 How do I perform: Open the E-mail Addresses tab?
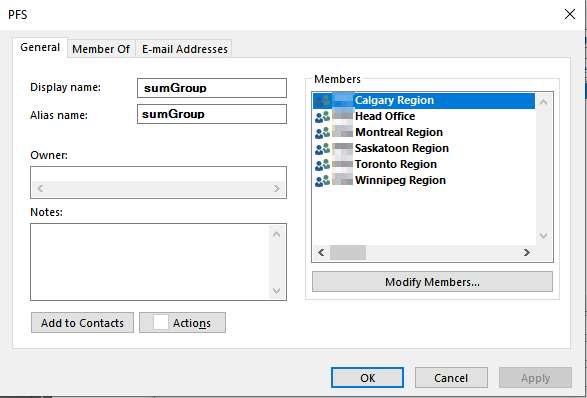pyautogui.click(x=185, y=49)
